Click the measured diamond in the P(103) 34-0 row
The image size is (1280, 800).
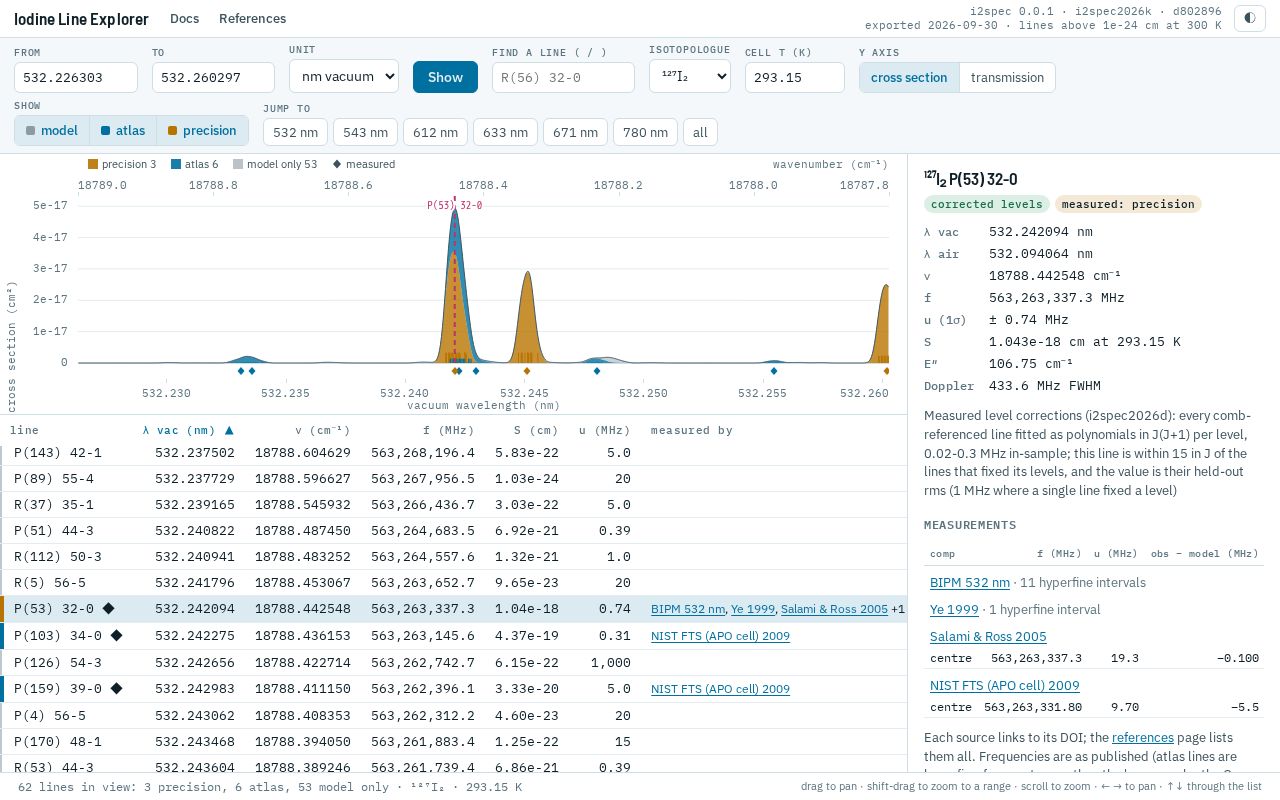117,635
